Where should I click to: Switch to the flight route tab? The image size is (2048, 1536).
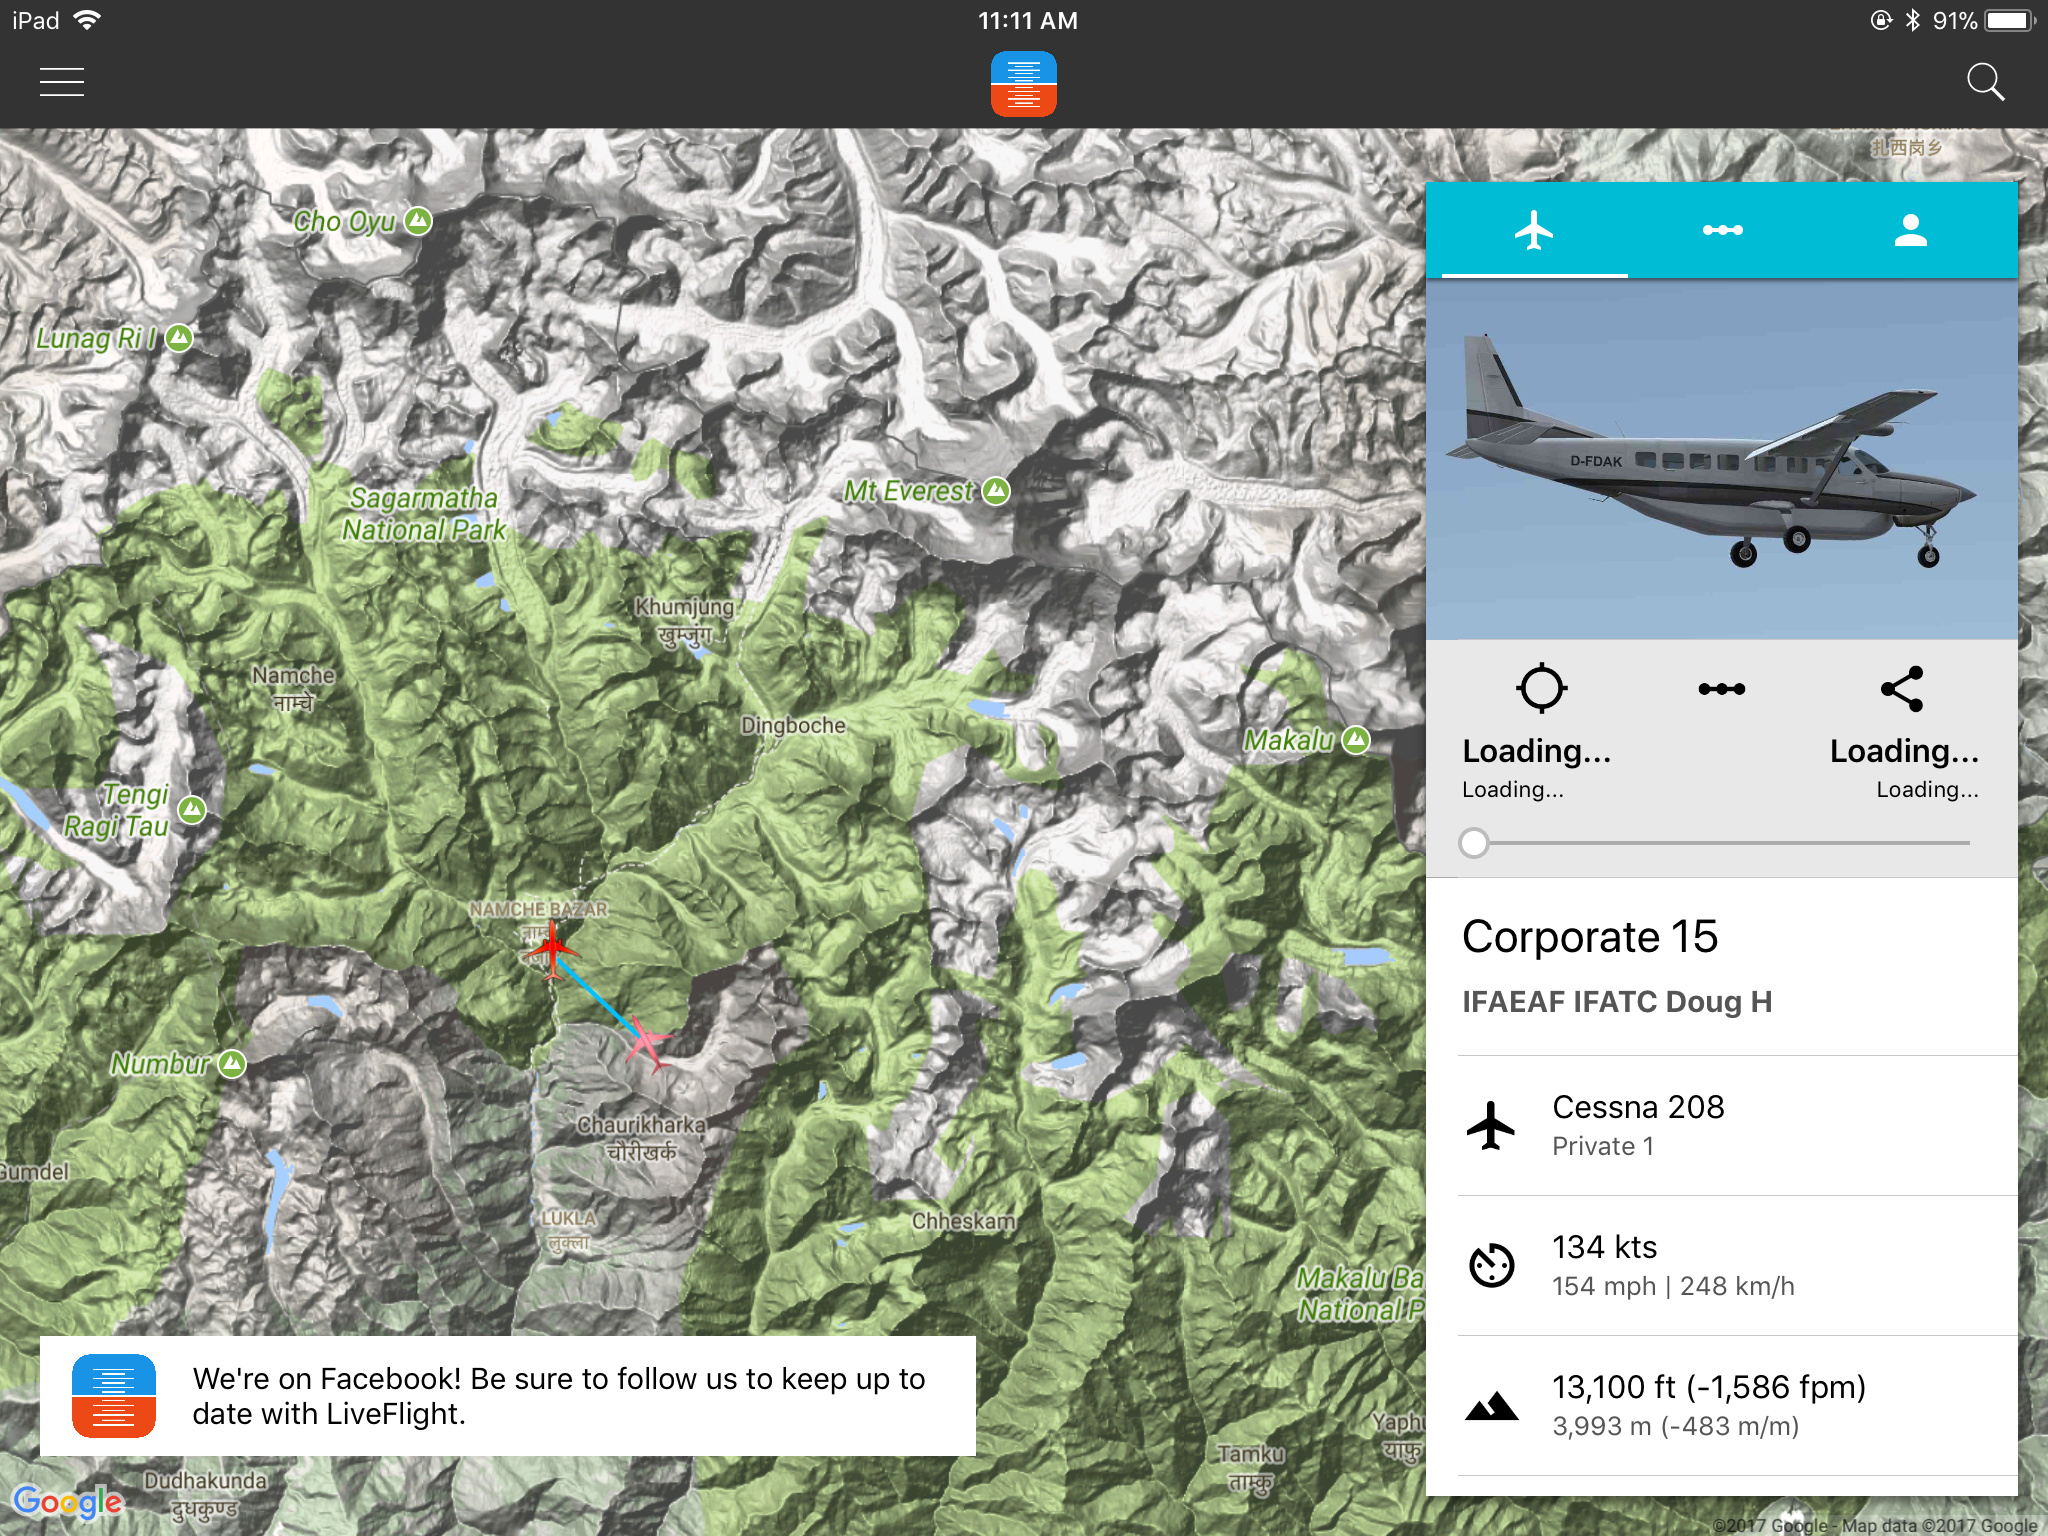[x=1722, y=231]
